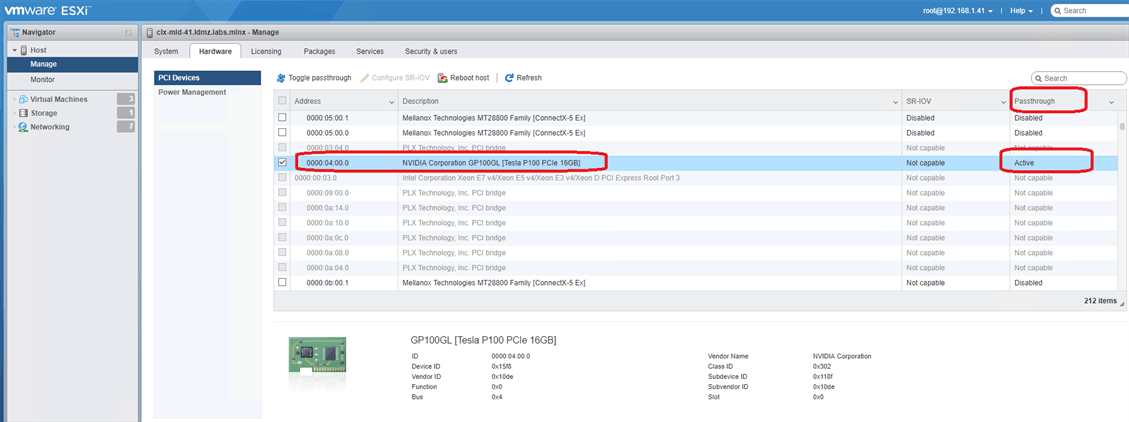Open the Passthrough column dropdown arrow
The image size is (1129, 422).
[x=1111, y=102]
